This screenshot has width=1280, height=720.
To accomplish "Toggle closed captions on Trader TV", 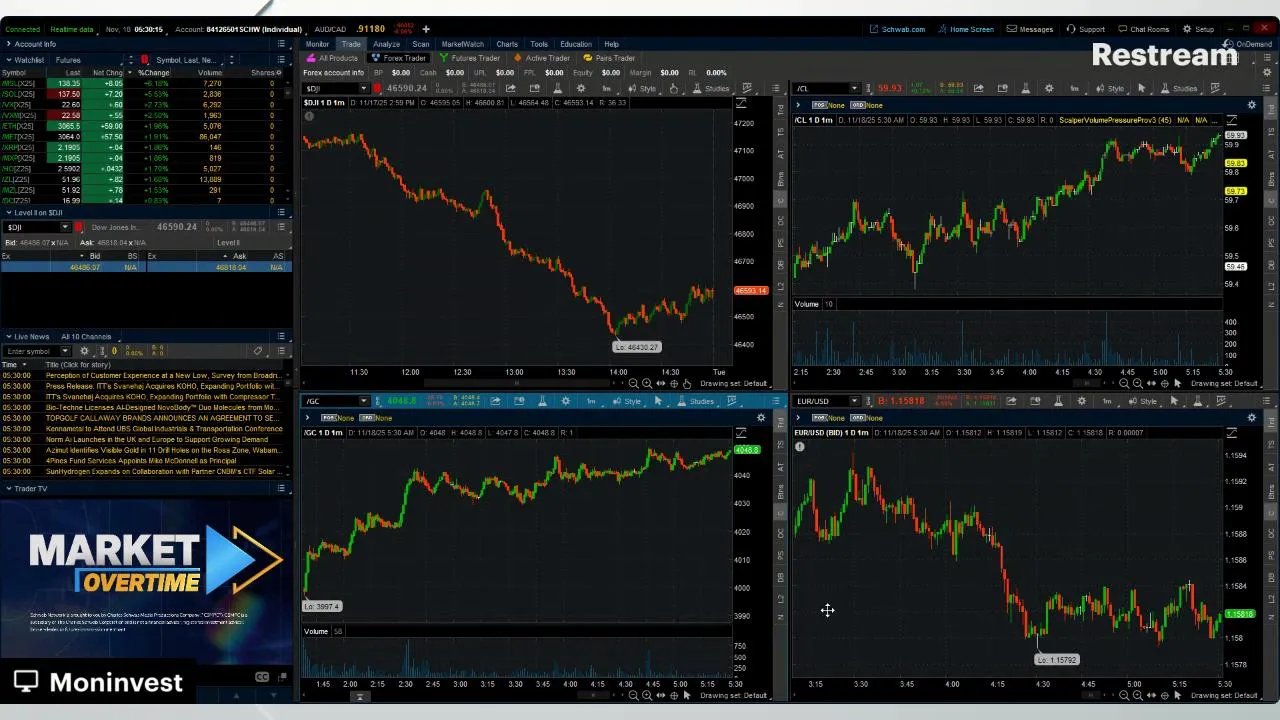I will click(262, 677).
